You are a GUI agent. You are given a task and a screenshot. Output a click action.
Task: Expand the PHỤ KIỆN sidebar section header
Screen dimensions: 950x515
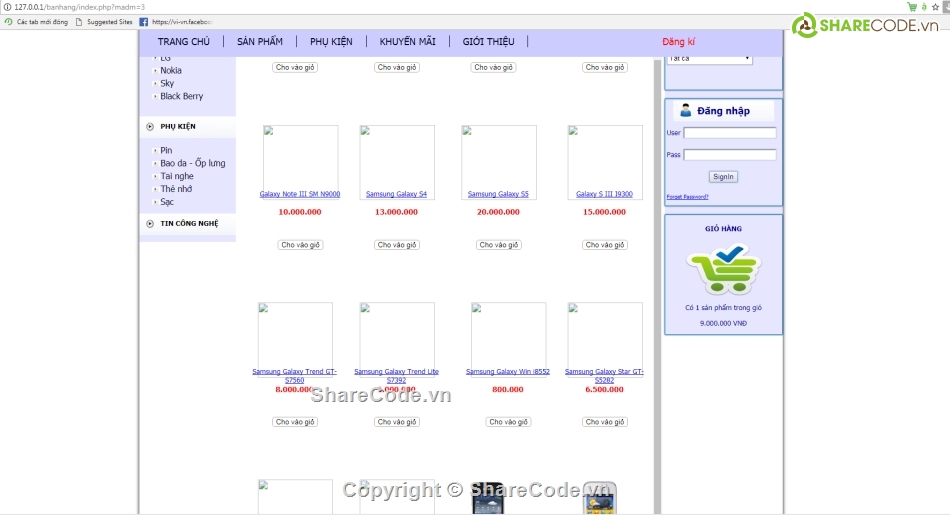pos(178,127)
